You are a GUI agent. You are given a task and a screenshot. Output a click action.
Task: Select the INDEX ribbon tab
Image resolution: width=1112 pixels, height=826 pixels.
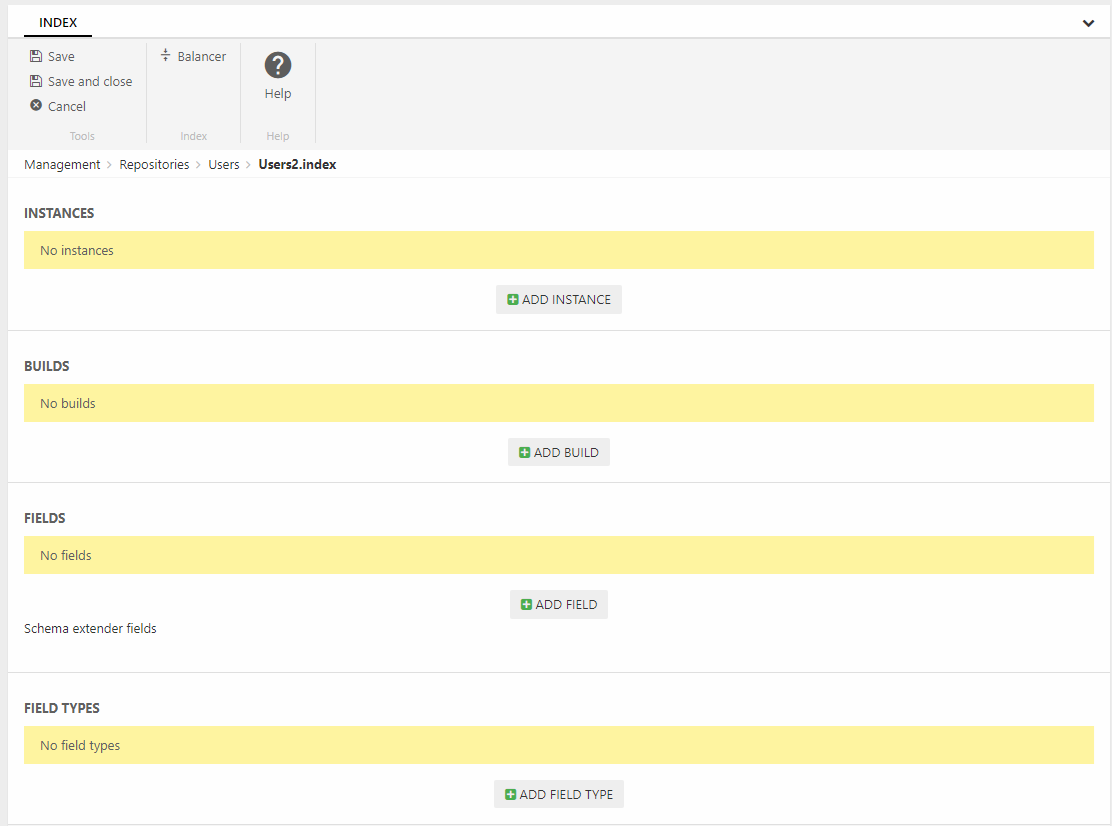click(58, 23)
